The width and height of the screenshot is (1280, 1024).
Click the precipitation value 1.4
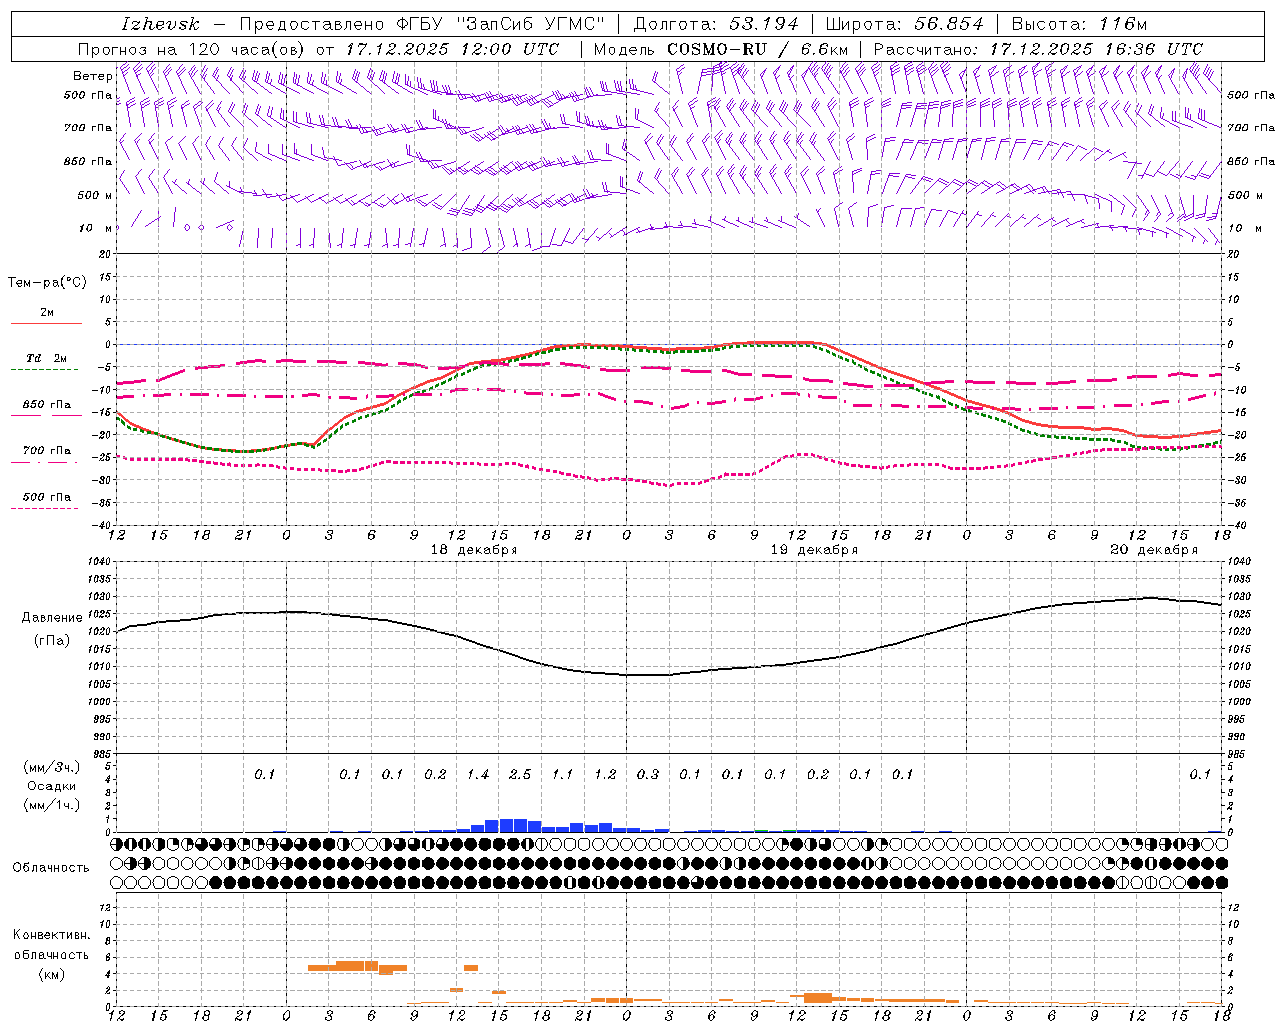(478, 775)
